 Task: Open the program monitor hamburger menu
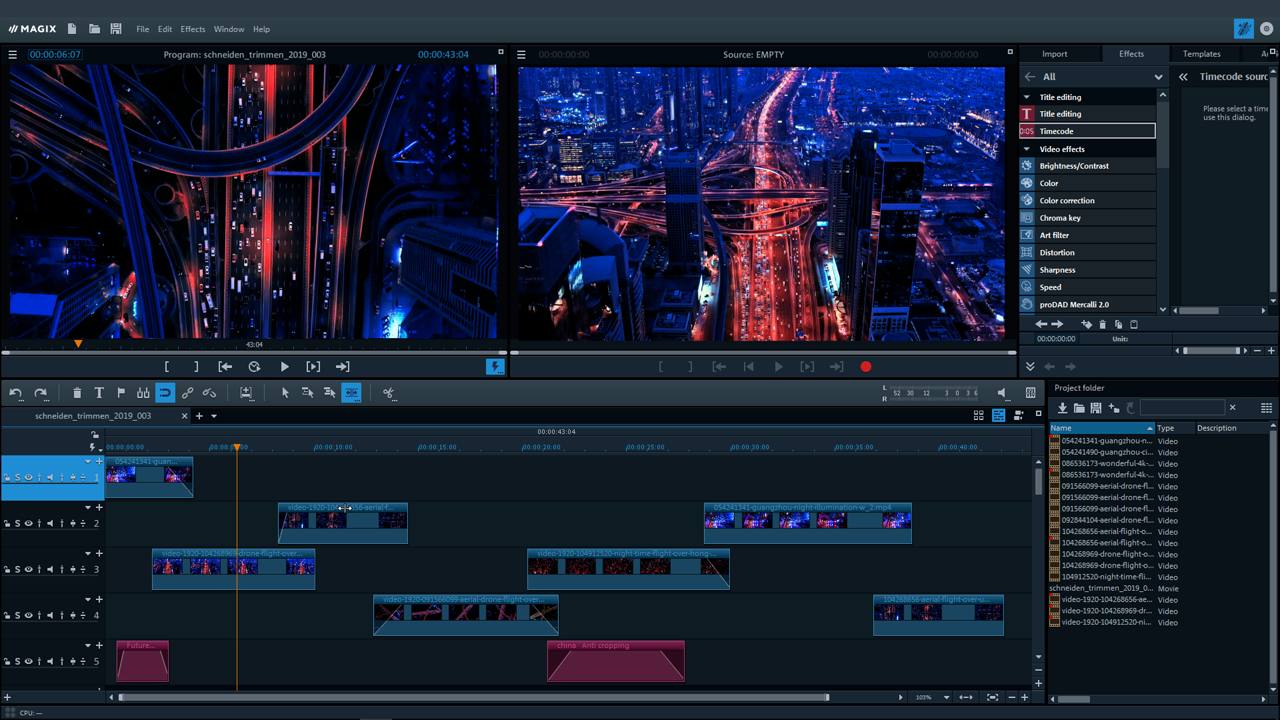click(13, 55)
